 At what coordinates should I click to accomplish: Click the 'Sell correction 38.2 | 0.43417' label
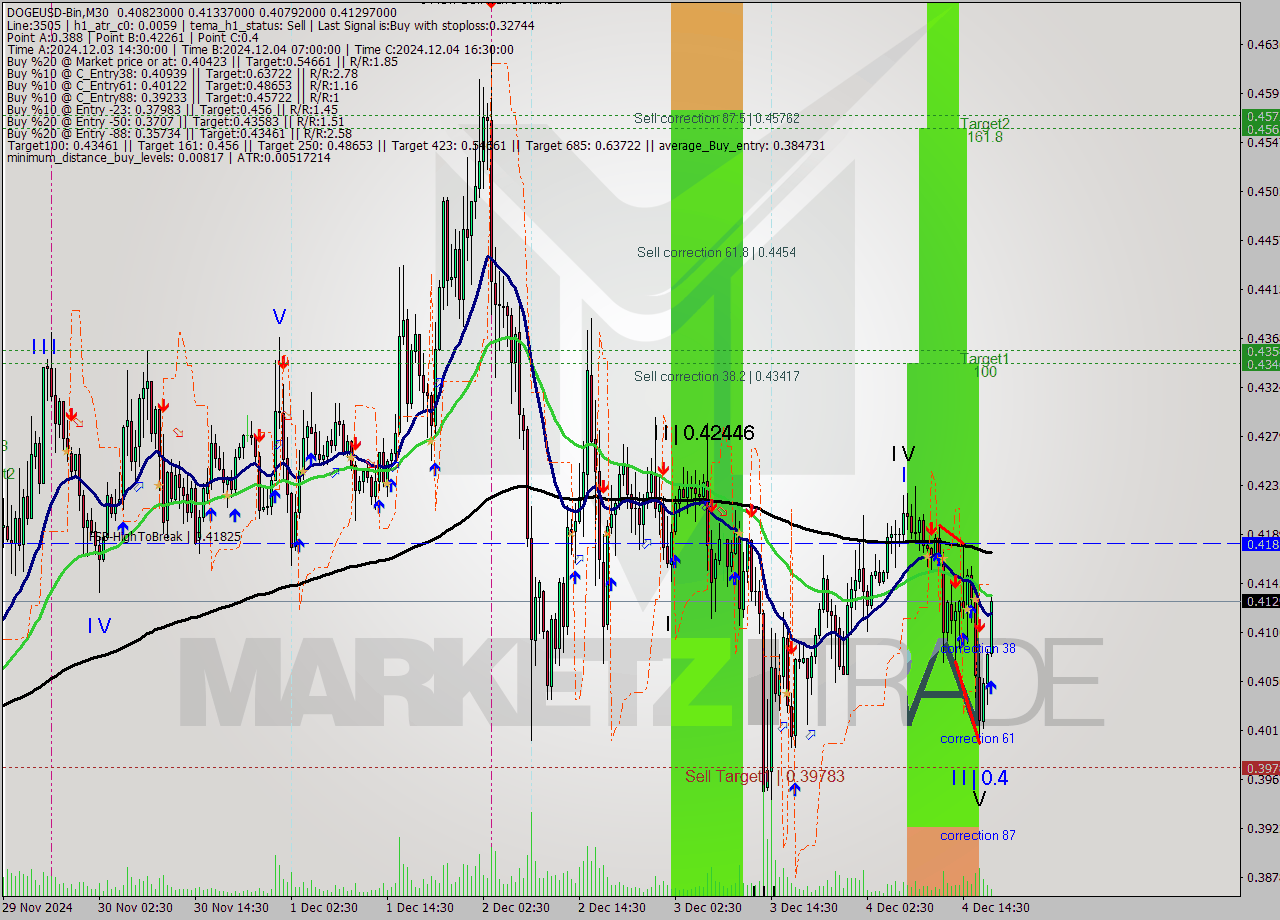(716, 376)
